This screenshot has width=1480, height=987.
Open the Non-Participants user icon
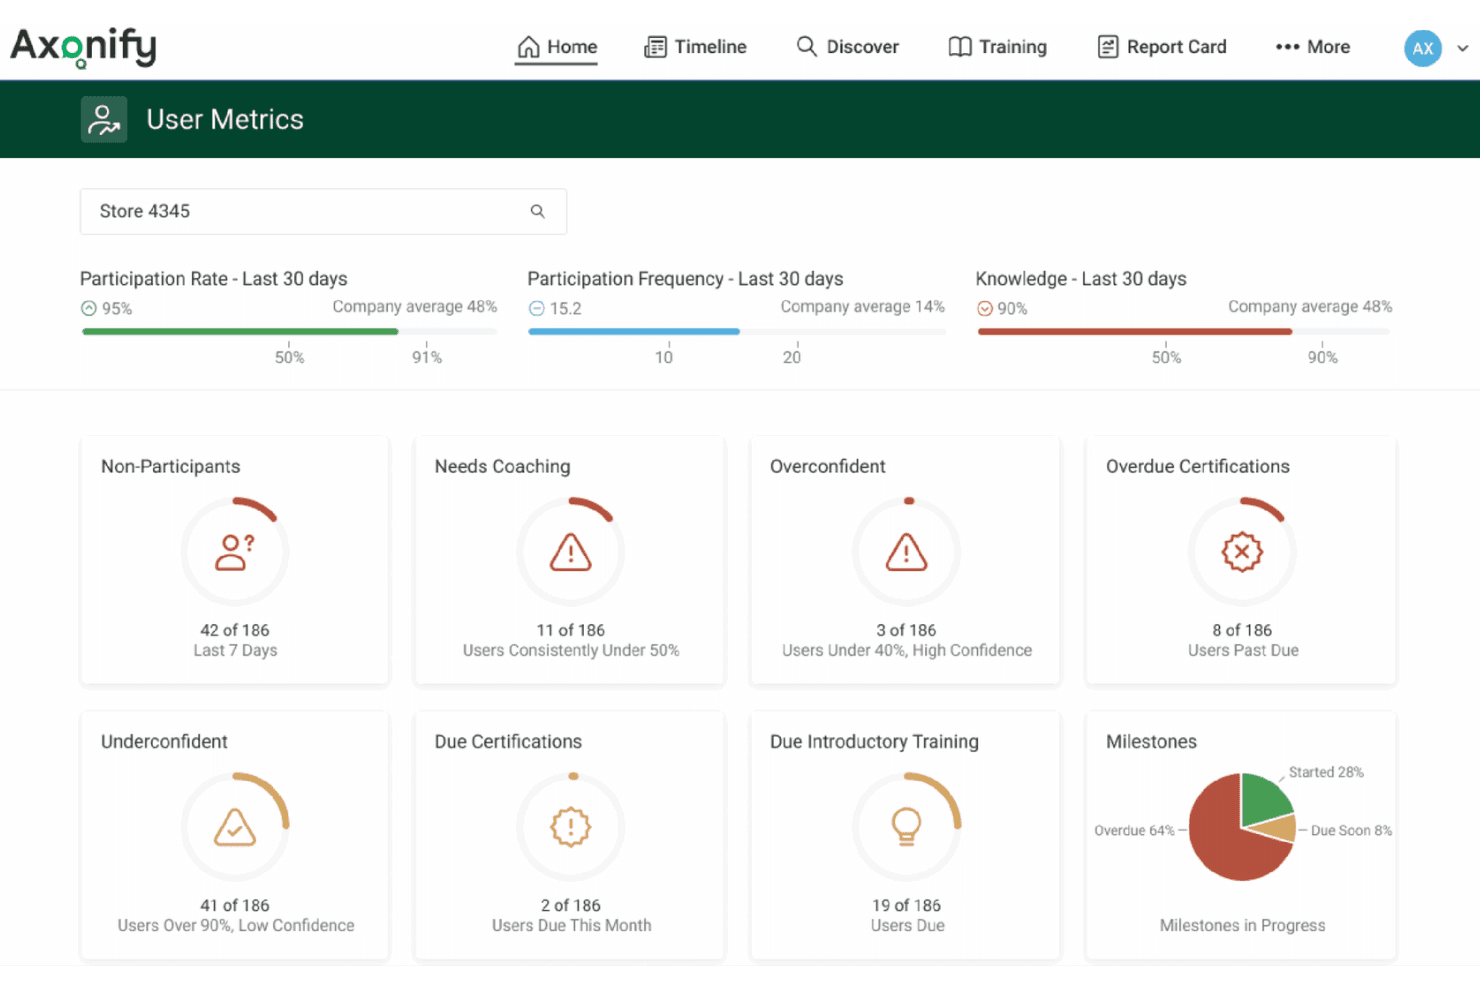coord(235,552)
